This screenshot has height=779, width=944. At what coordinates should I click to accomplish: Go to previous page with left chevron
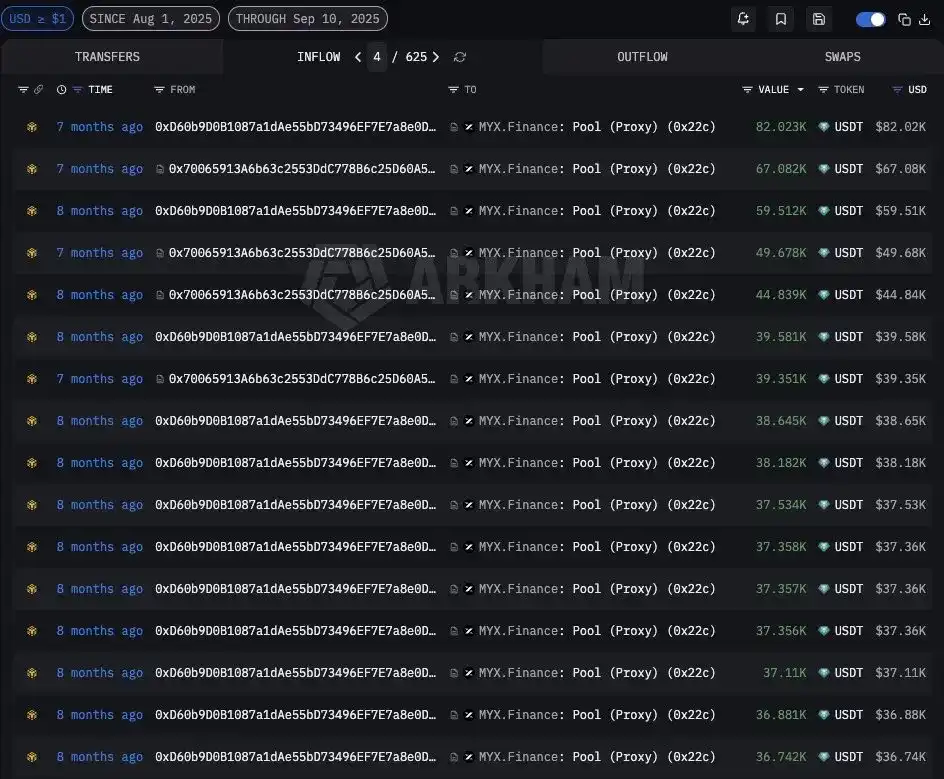click(x=358, y=57)
